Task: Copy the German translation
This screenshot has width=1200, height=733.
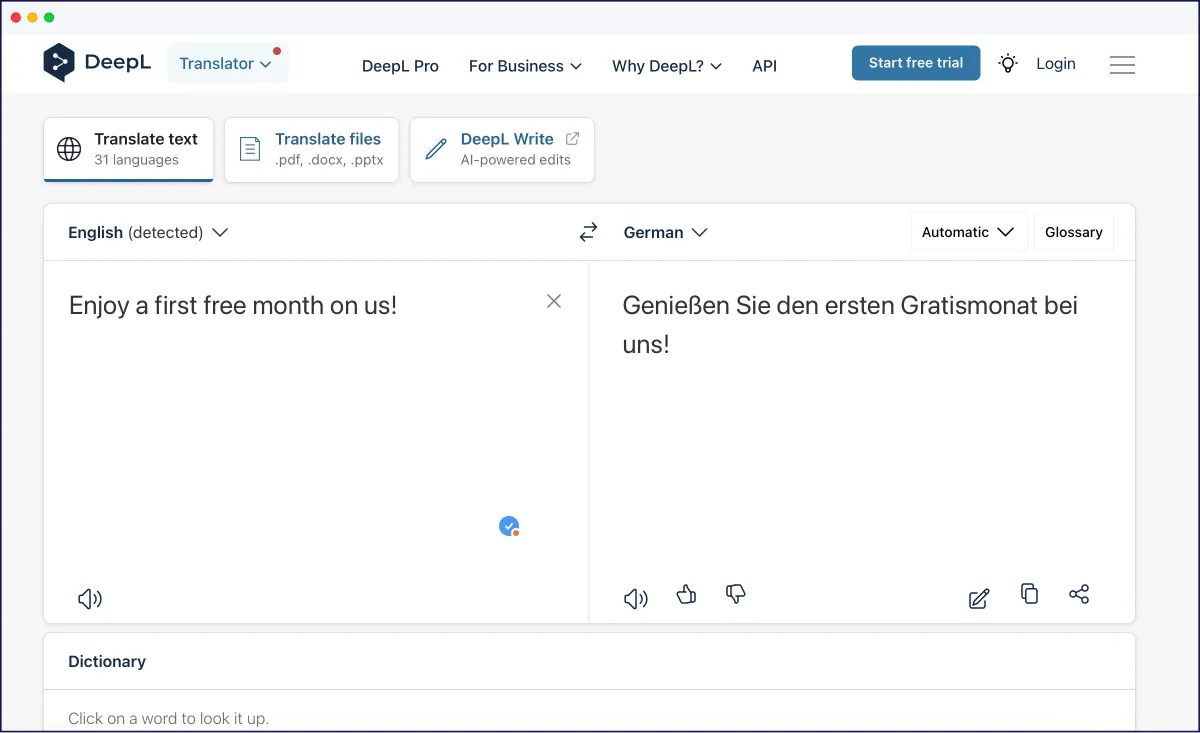Action: (x=1029, y=594)
